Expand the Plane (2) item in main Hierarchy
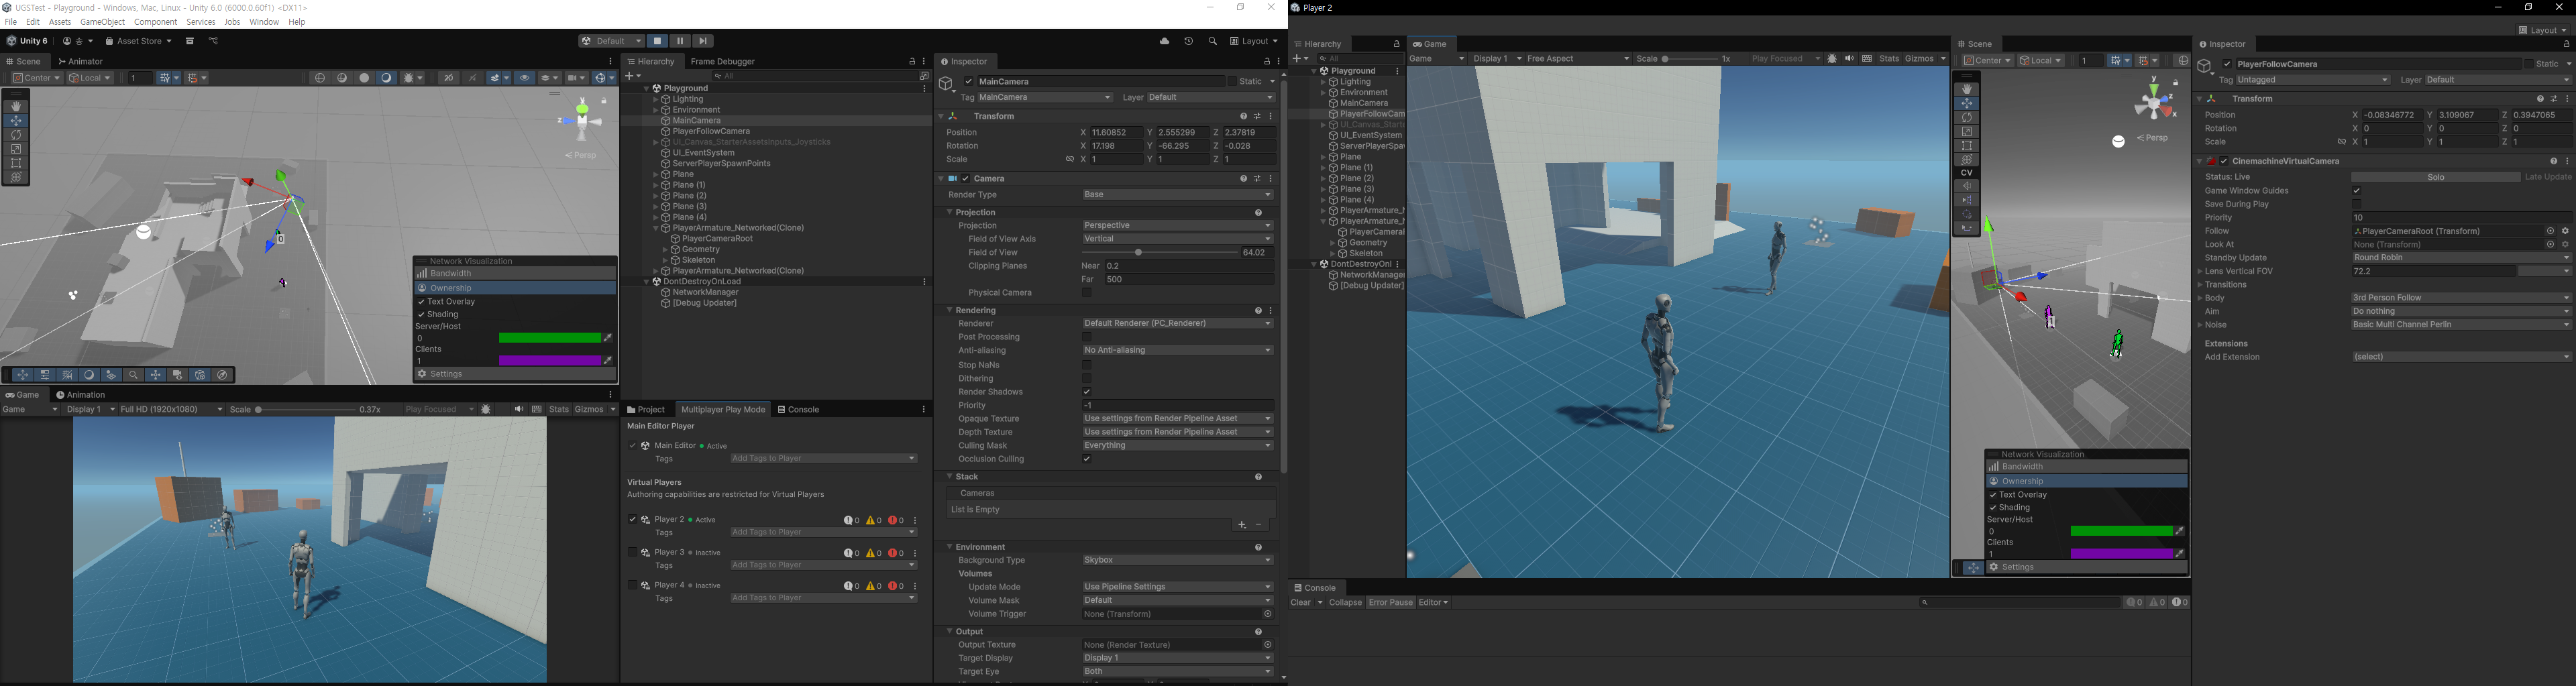2576x686 pixels. [656, 196]
